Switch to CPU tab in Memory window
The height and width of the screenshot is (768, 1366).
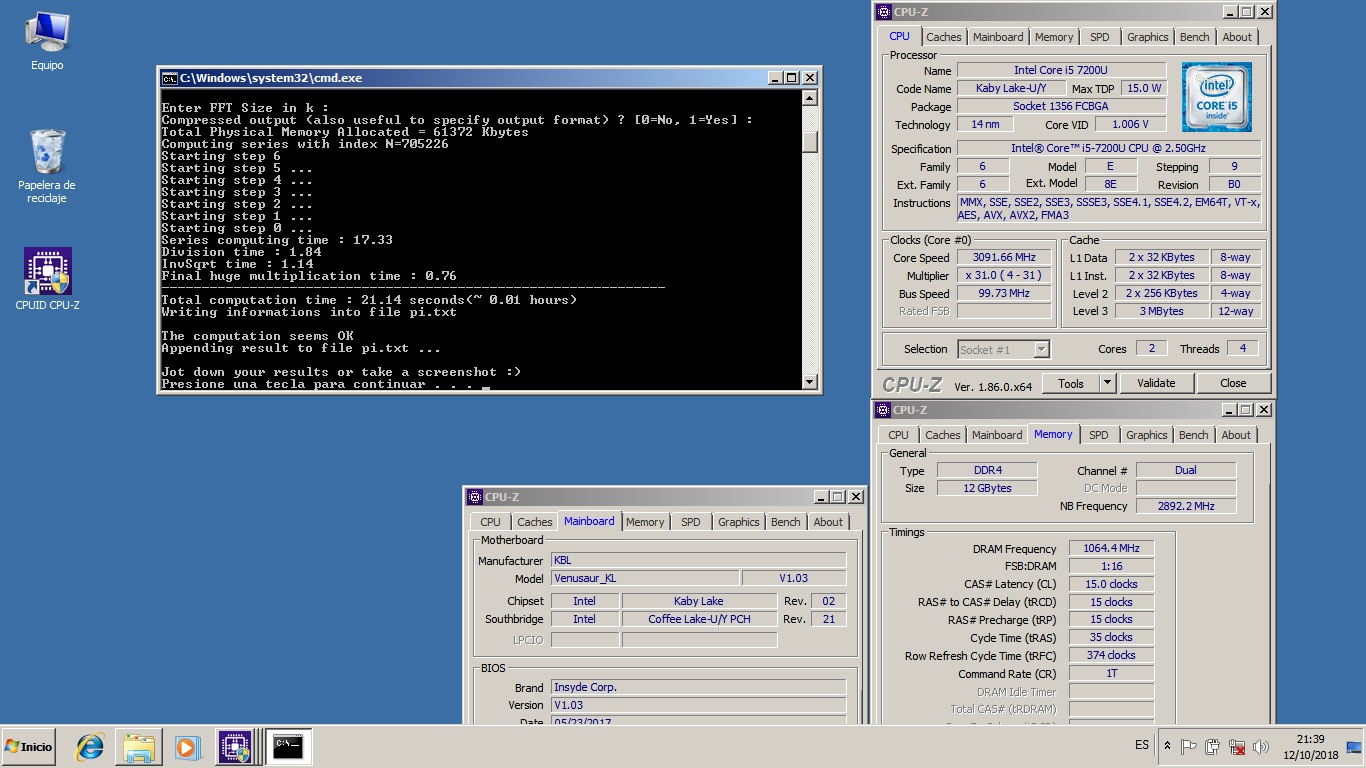click(x=898, y=435)
